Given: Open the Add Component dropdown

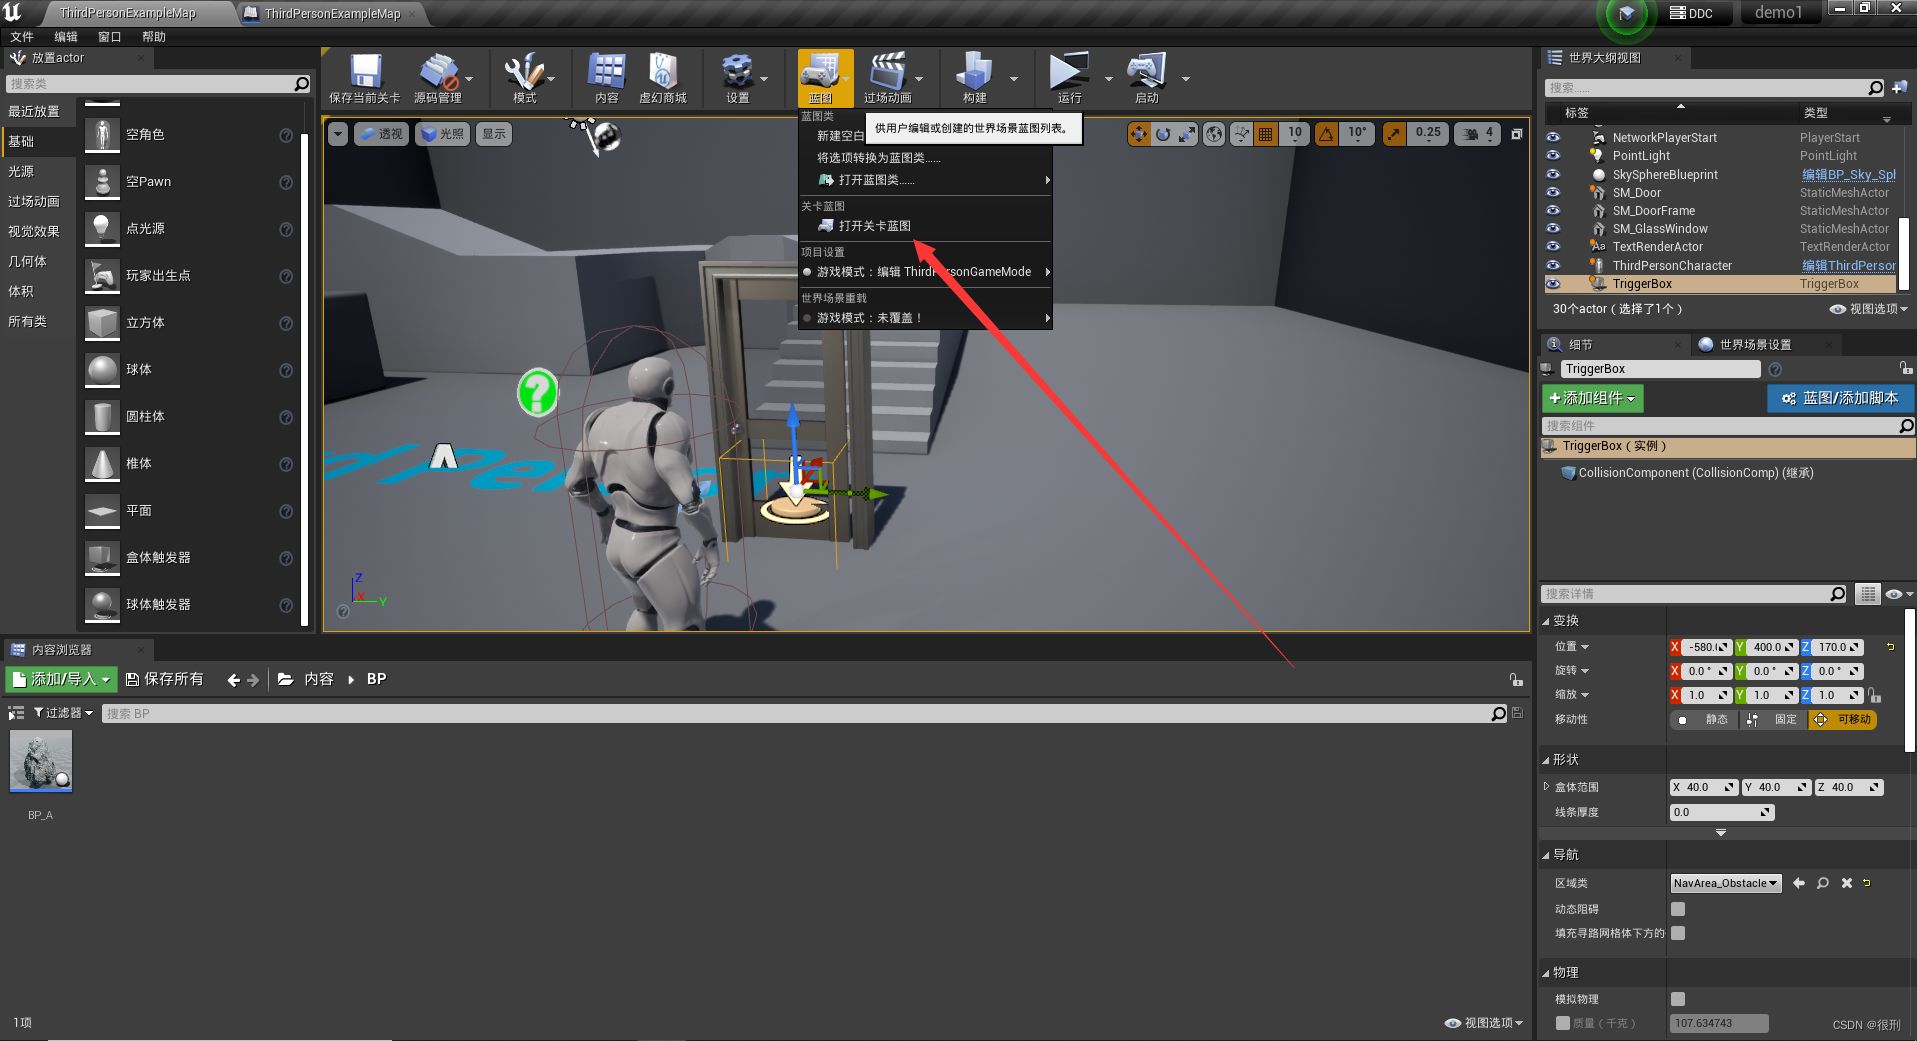Looking at the screenshot, I should pos(1592,398).
